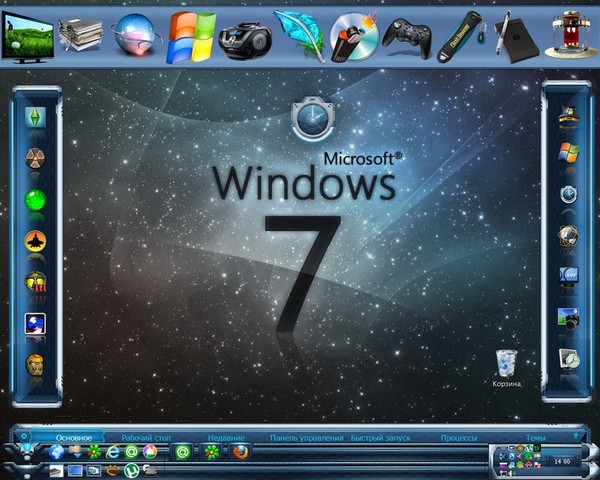Launch The Sims green diamond icon in left dock
The image size is (600, 480).
[36, 117]
